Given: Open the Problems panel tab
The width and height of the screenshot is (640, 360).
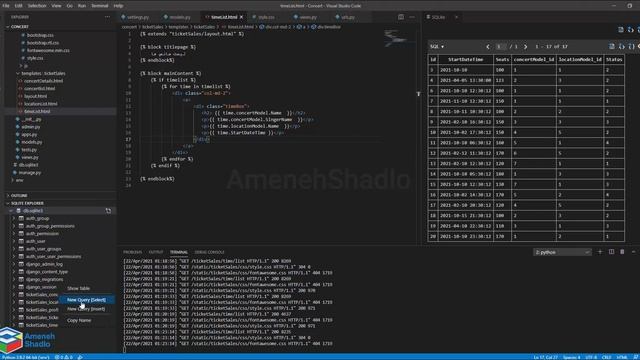Looking at the screenshot, I should click(132, 252).
